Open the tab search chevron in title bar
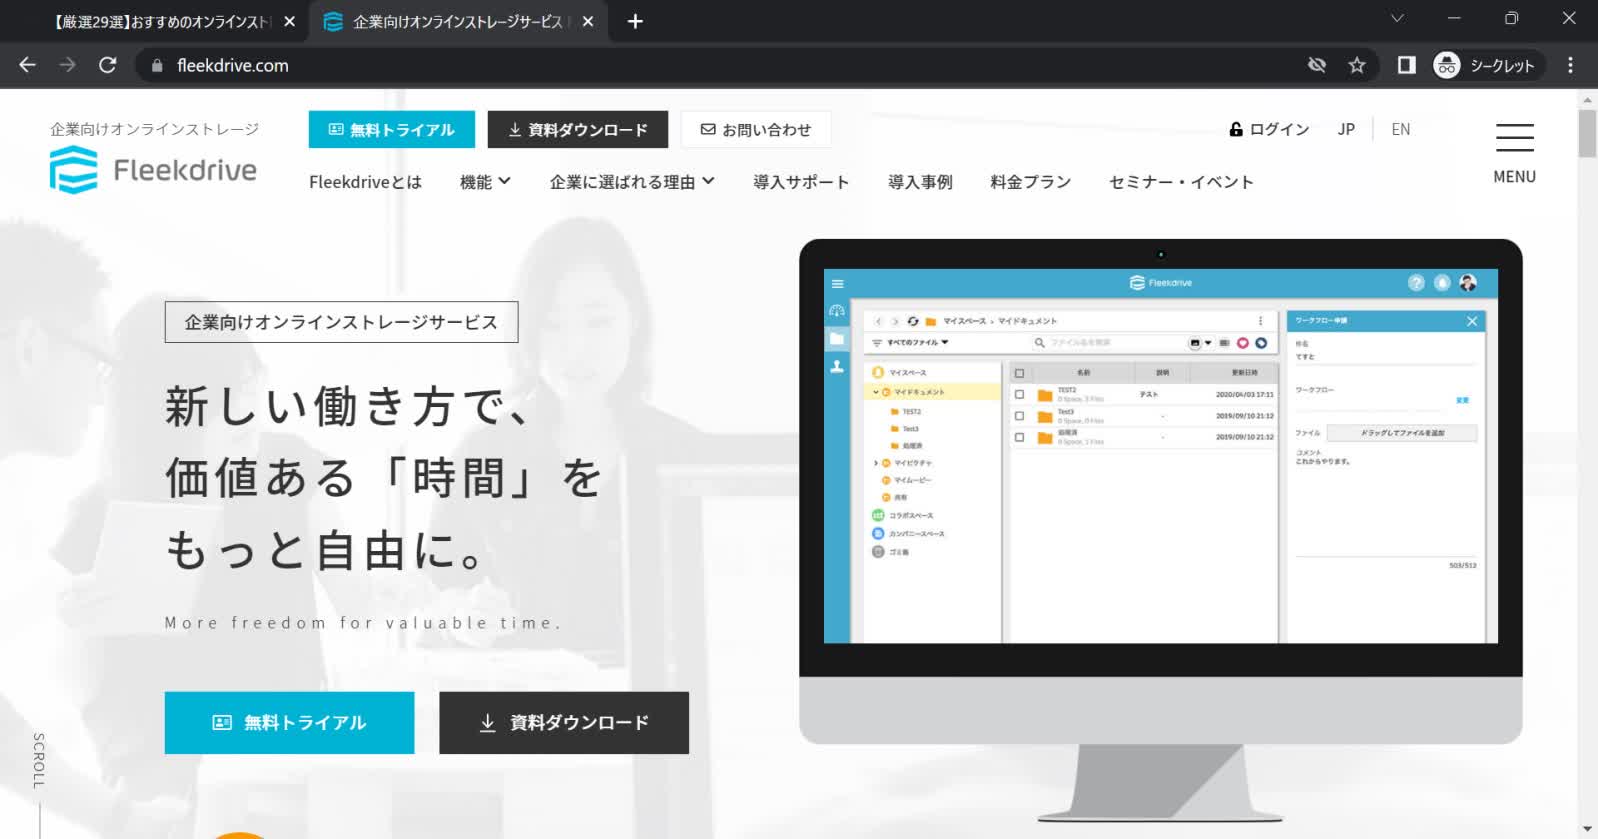Viewport: 1598px width, 839px height. coord(1398,18)
